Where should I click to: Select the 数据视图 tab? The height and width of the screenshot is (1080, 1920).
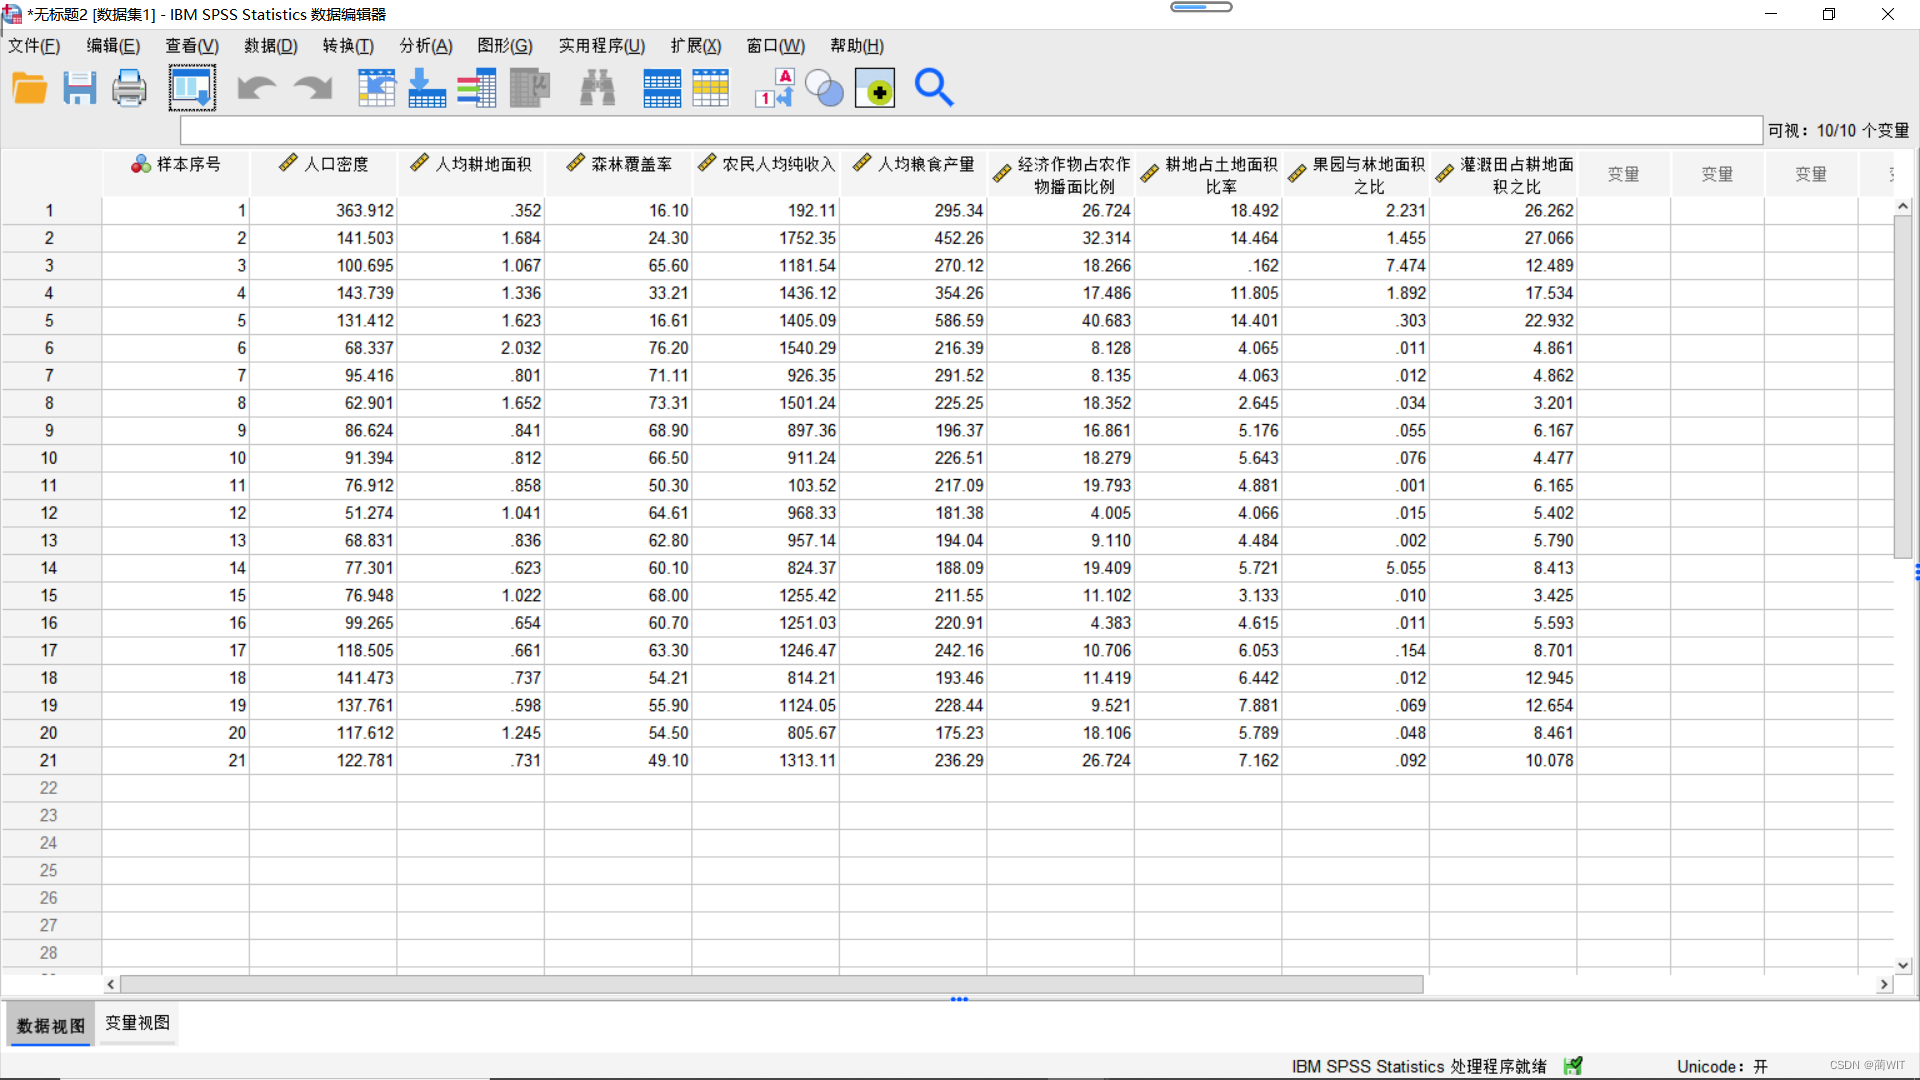pyautogui.click(x=51, y=1025)
